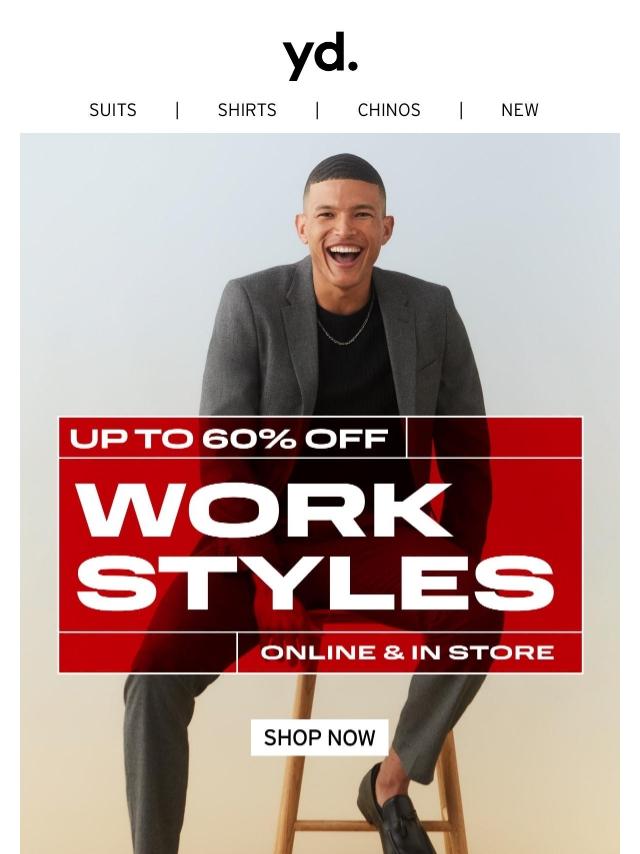This screenshot has width=640, height=854.
Task: Click the silver chain necklace
Action: [345, 326]
